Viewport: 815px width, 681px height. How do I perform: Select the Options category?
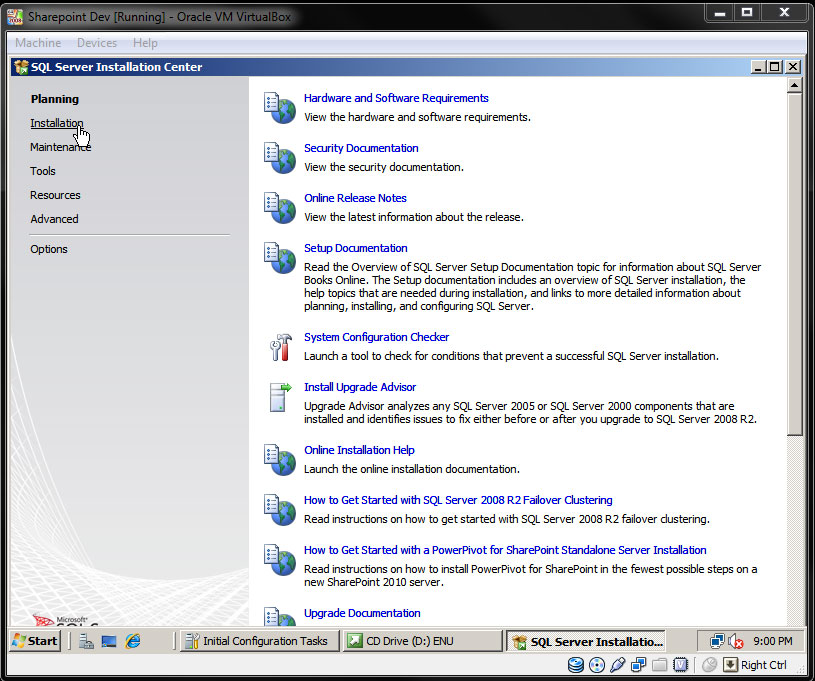click(x=49, y=249)
